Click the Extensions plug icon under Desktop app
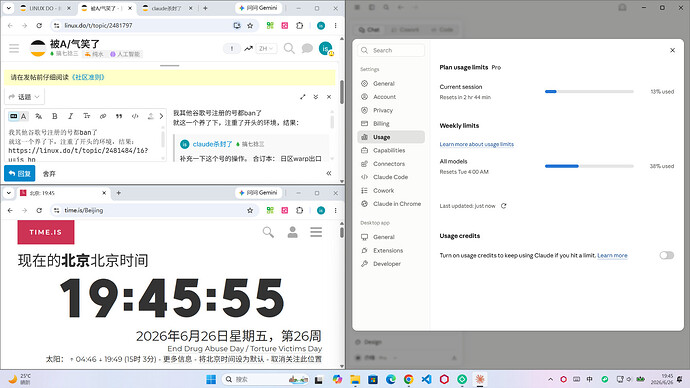This screenshot has height=388, width=690. 364,250
